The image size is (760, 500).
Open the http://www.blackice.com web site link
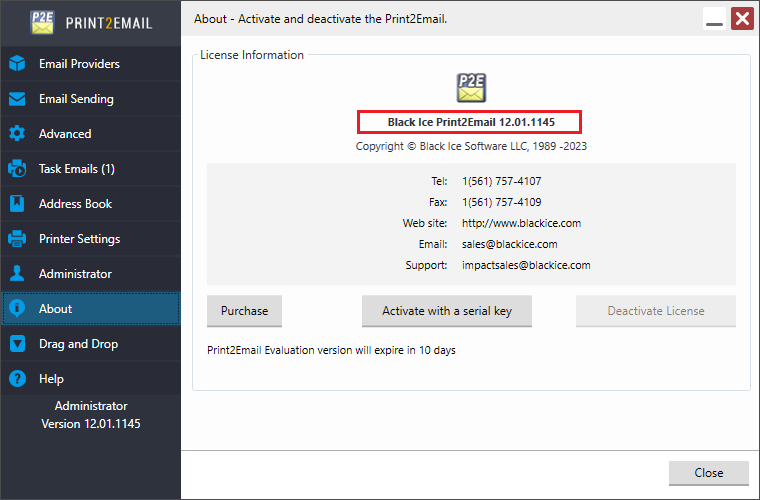pyautogui.click(x=521, y=223)
